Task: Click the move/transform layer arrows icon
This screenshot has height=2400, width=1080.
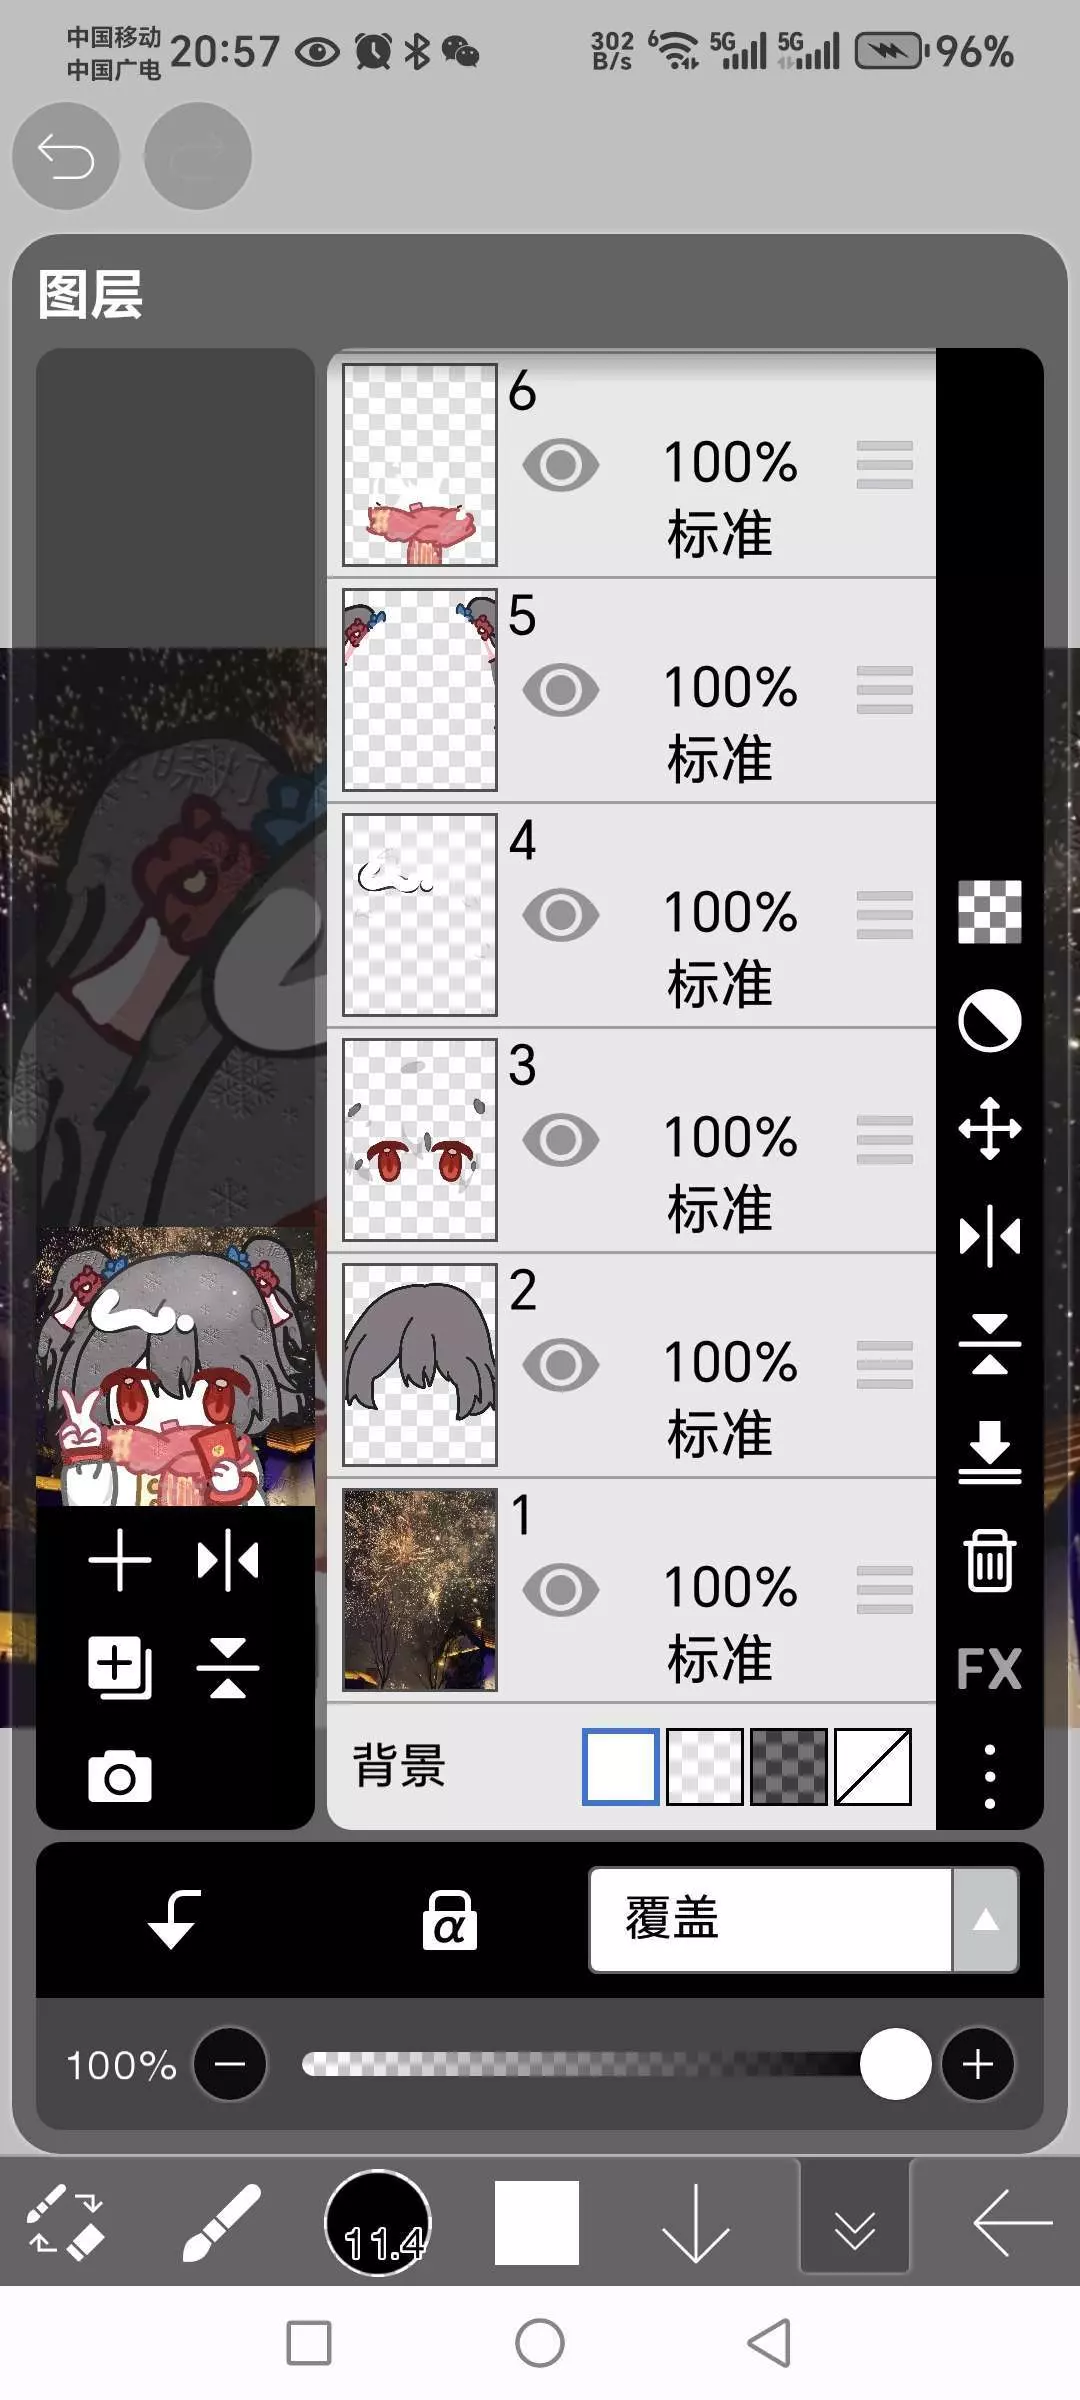Action: (989, 1129)
